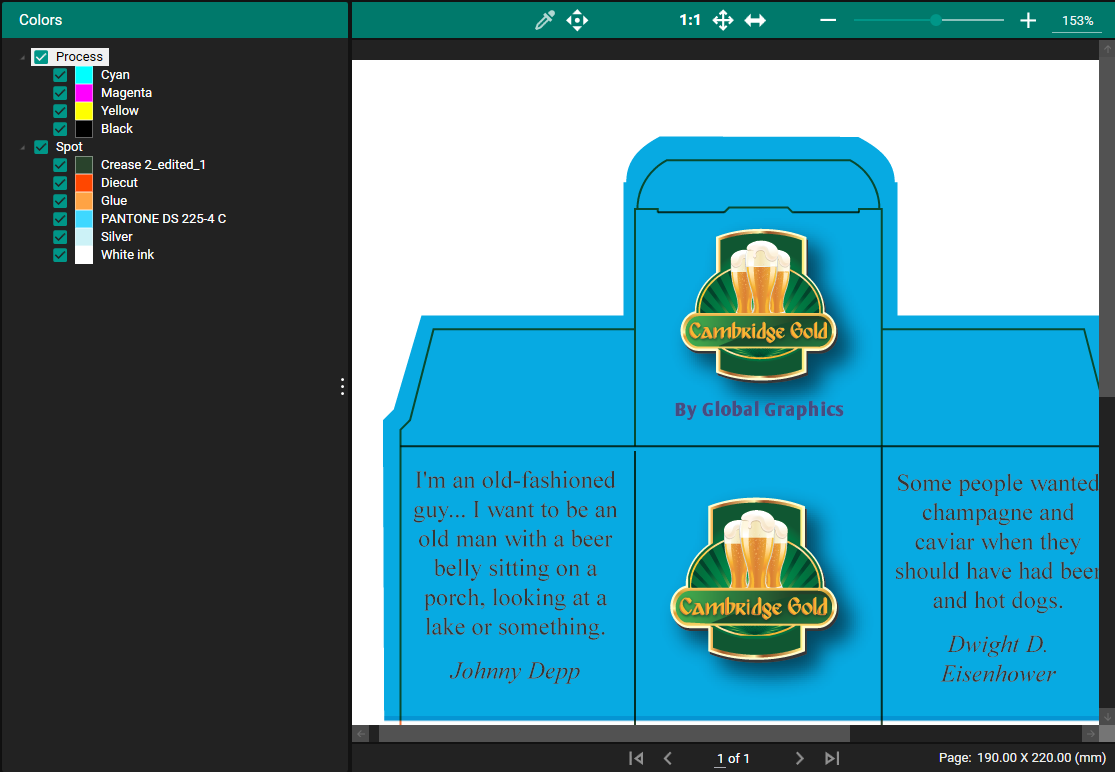Select PANTONE DS 225-4 C entry
1115x772 pixels.
(x=163, y=219)
